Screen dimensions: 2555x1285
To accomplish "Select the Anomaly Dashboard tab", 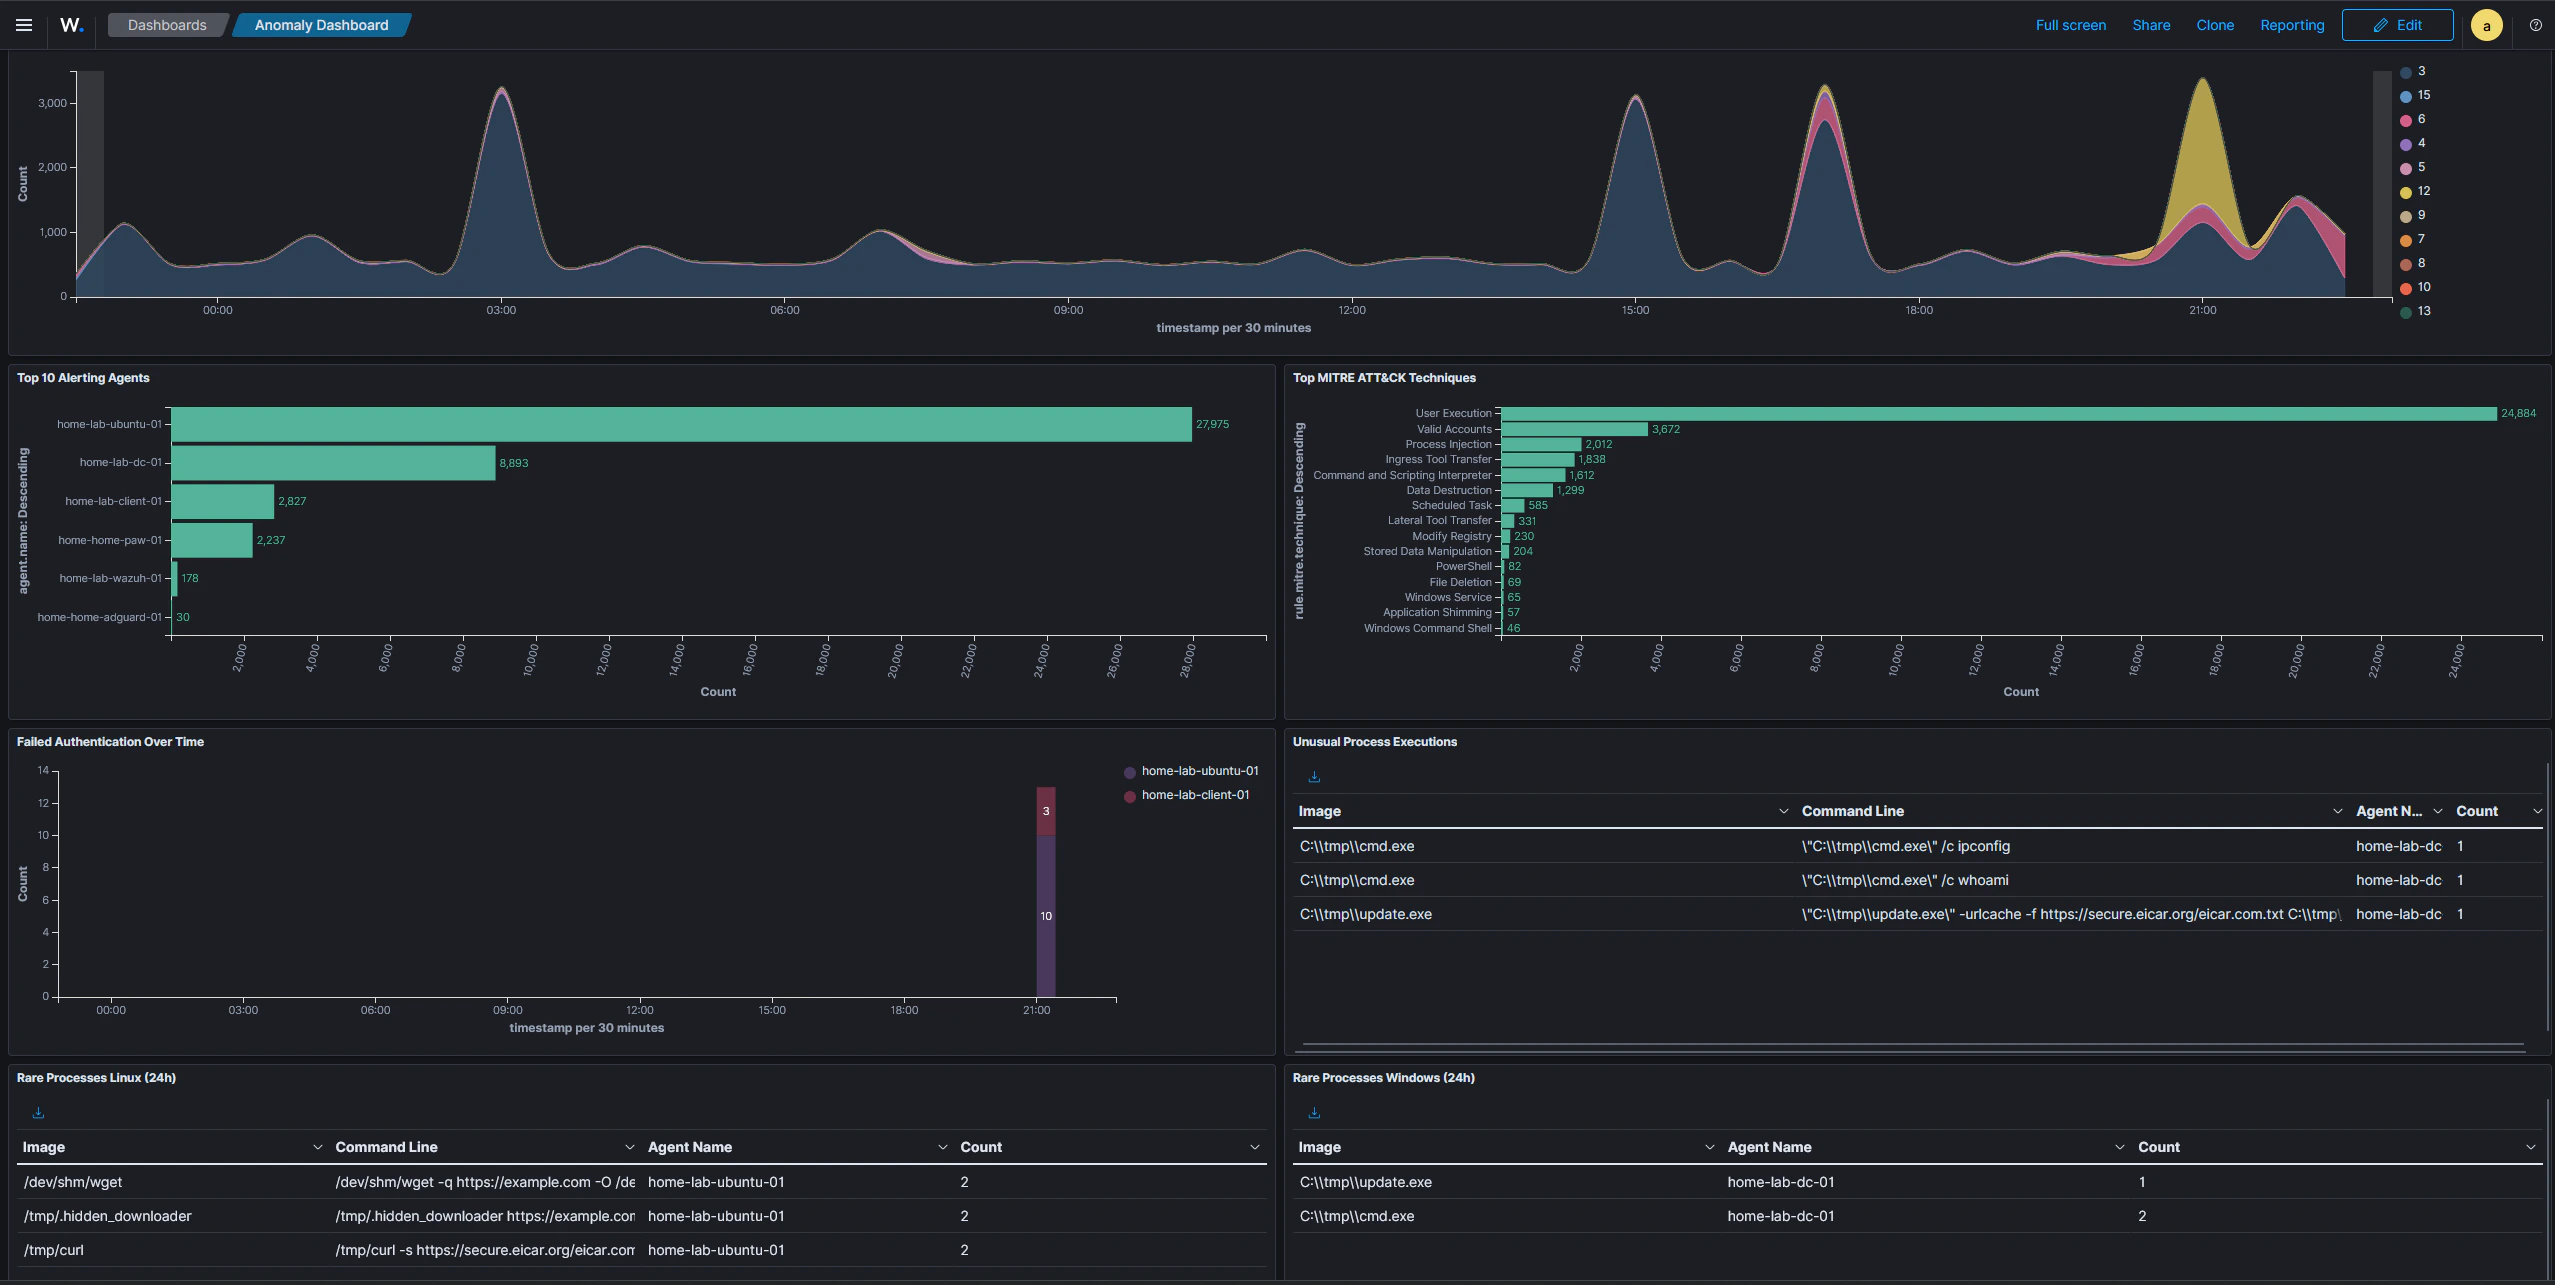I will tap(321, 25).
